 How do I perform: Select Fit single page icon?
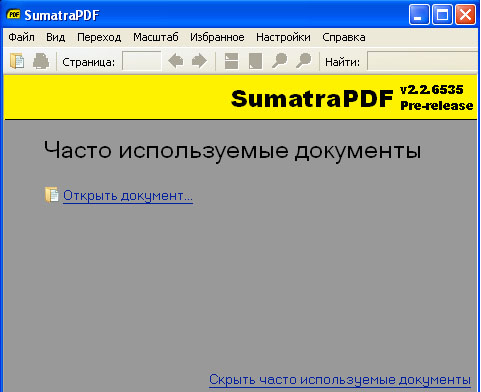(x=255, y=61)
